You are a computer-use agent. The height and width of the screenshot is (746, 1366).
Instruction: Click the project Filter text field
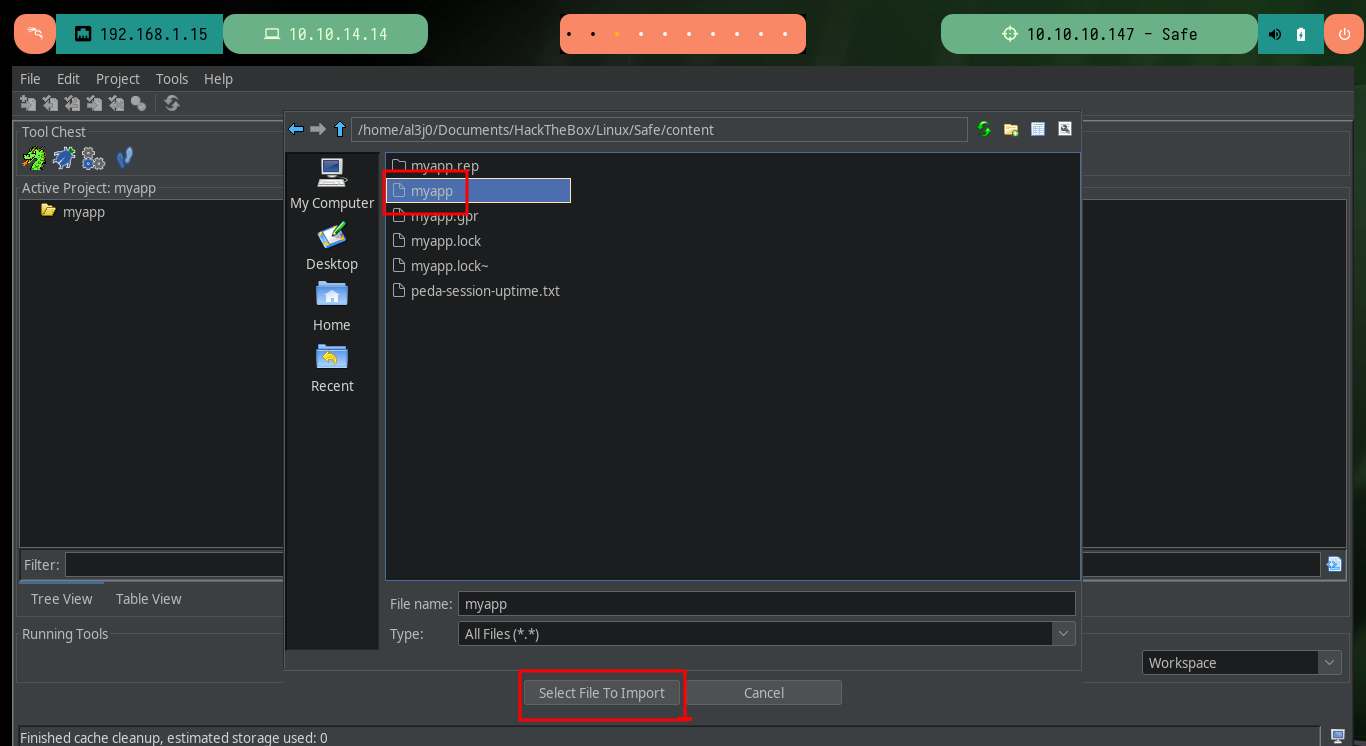click(x=692, y=565)
